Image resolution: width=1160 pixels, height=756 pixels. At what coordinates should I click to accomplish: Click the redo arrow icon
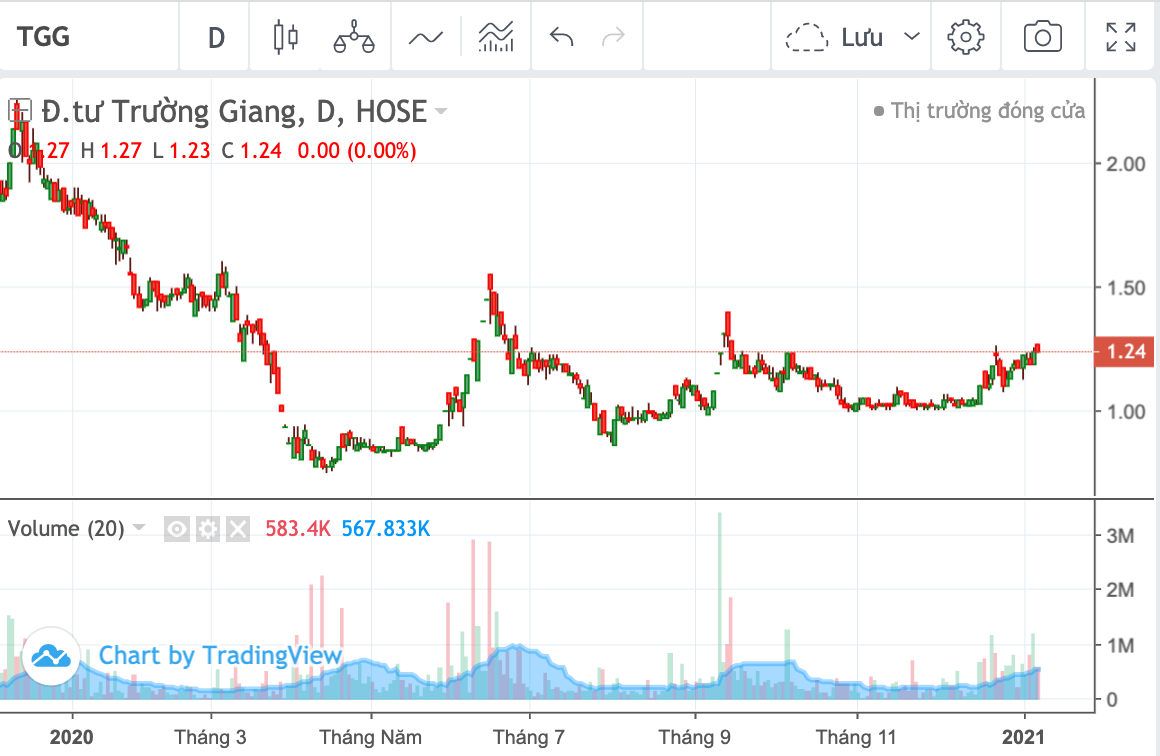click(x=613, y=38)
